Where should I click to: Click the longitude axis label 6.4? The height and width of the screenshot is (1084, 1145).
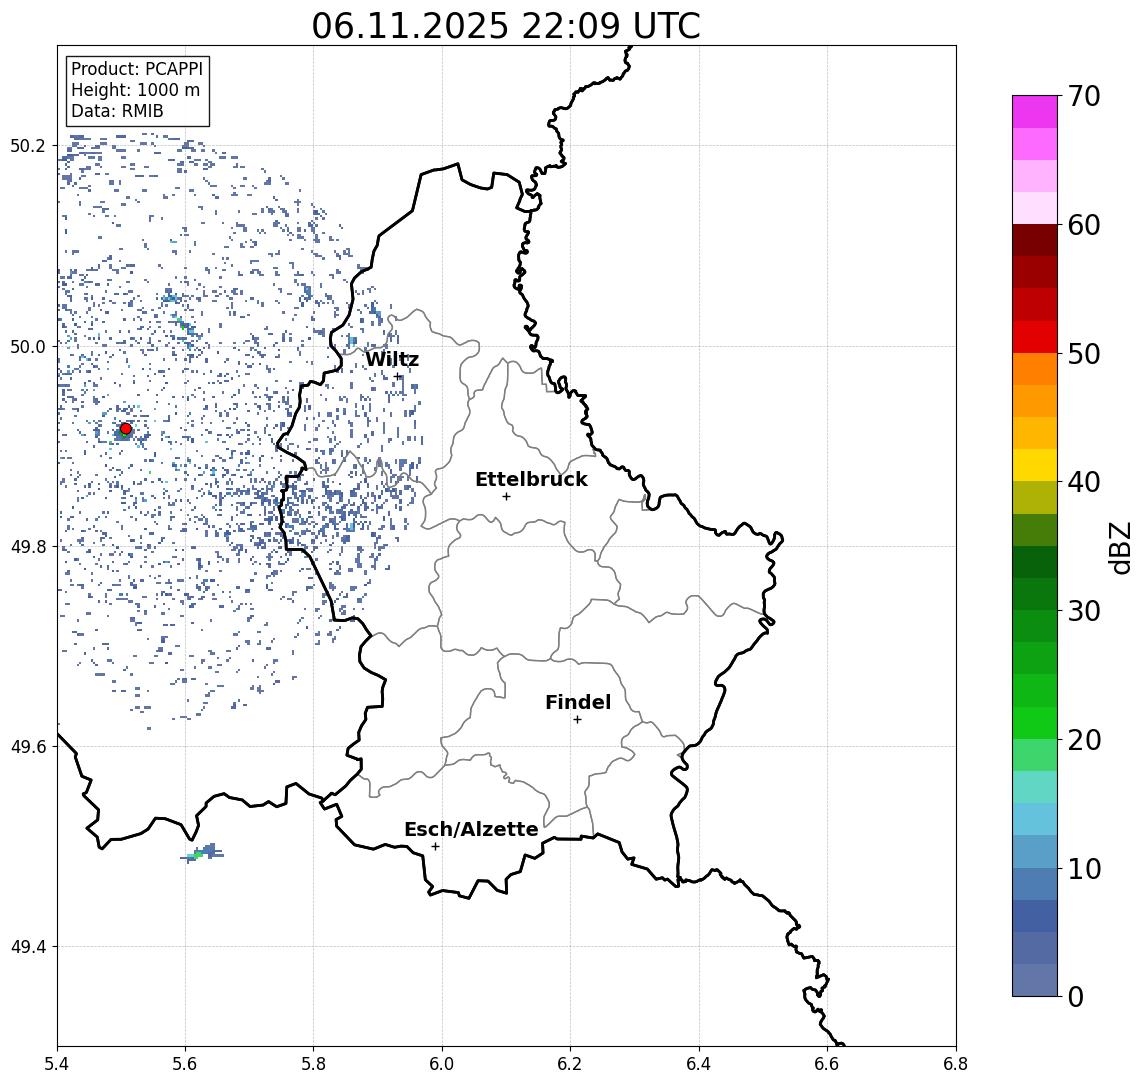pos(699,1064)
